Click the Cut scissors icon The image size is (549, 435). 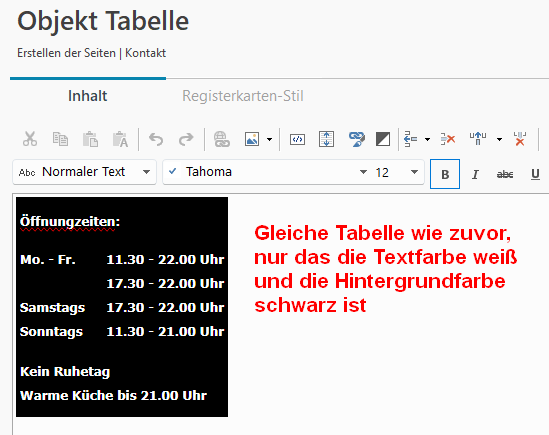point(30,139)
